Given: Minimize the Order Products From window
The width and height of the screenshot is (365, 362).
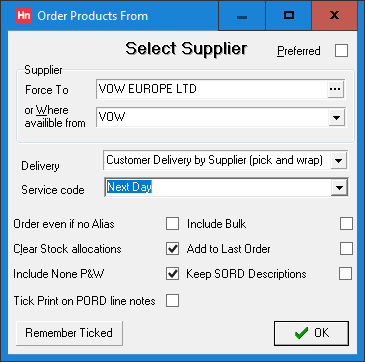Looking at the screenshot, I should (x=242, y=15).
